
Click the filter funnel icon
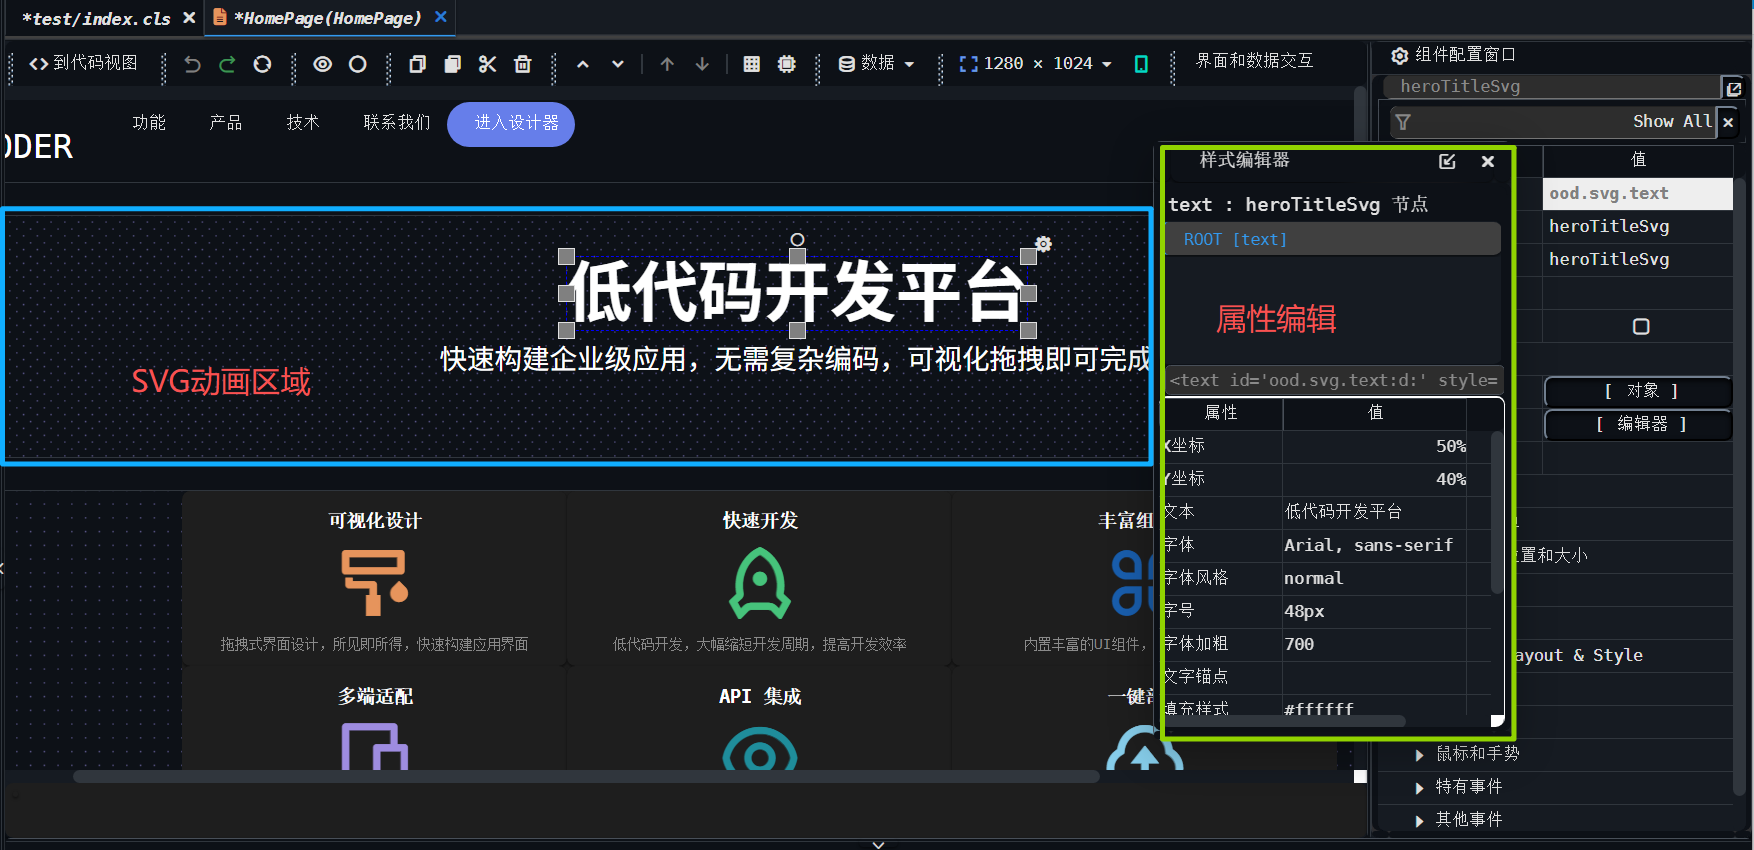[x=1403, y=122]
